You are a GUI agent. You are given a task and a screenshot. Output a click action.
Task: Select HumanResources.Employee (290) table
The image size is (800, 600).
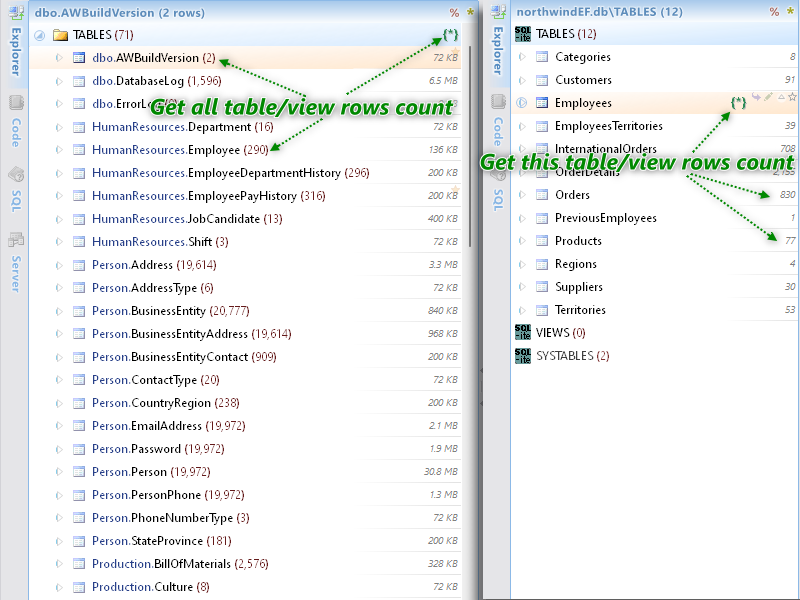[x=245, y=150]
